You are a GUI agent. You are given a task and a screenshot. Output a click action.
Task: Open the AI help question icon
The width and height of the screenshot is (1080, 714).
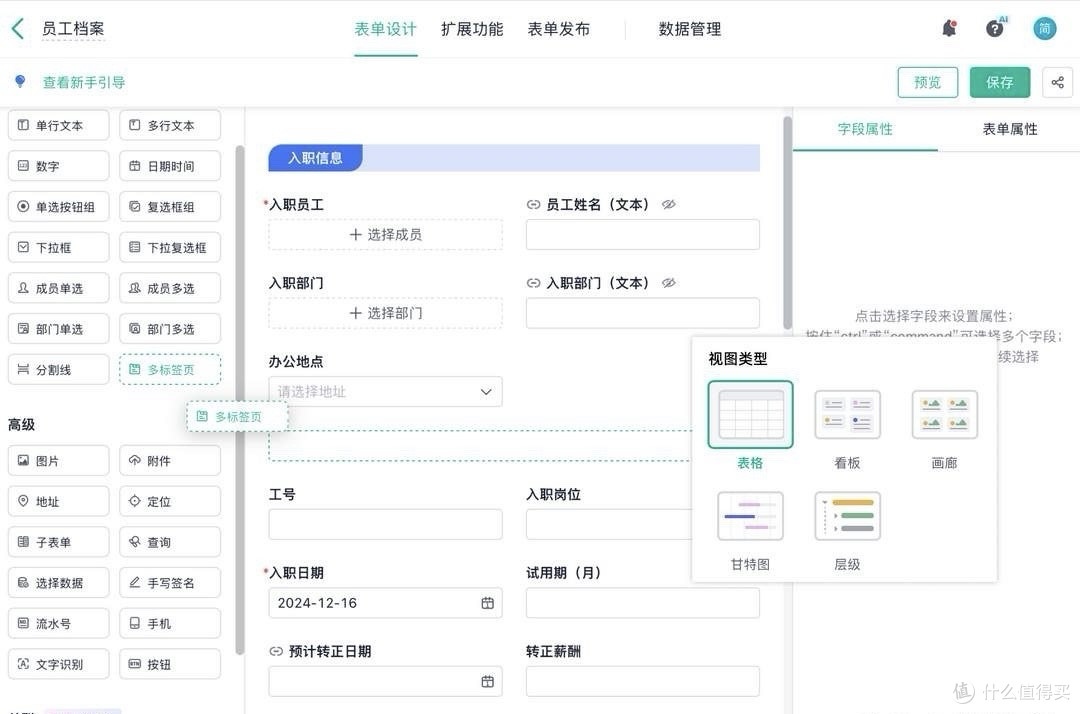click(995, 29)
